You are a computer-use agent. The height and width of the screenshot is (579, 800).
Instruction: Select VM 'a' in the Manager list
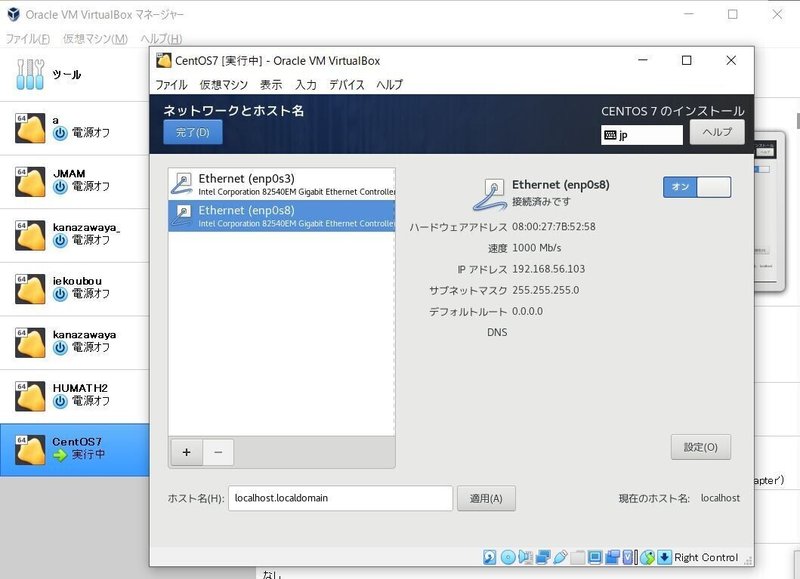[x=74, y=128]
